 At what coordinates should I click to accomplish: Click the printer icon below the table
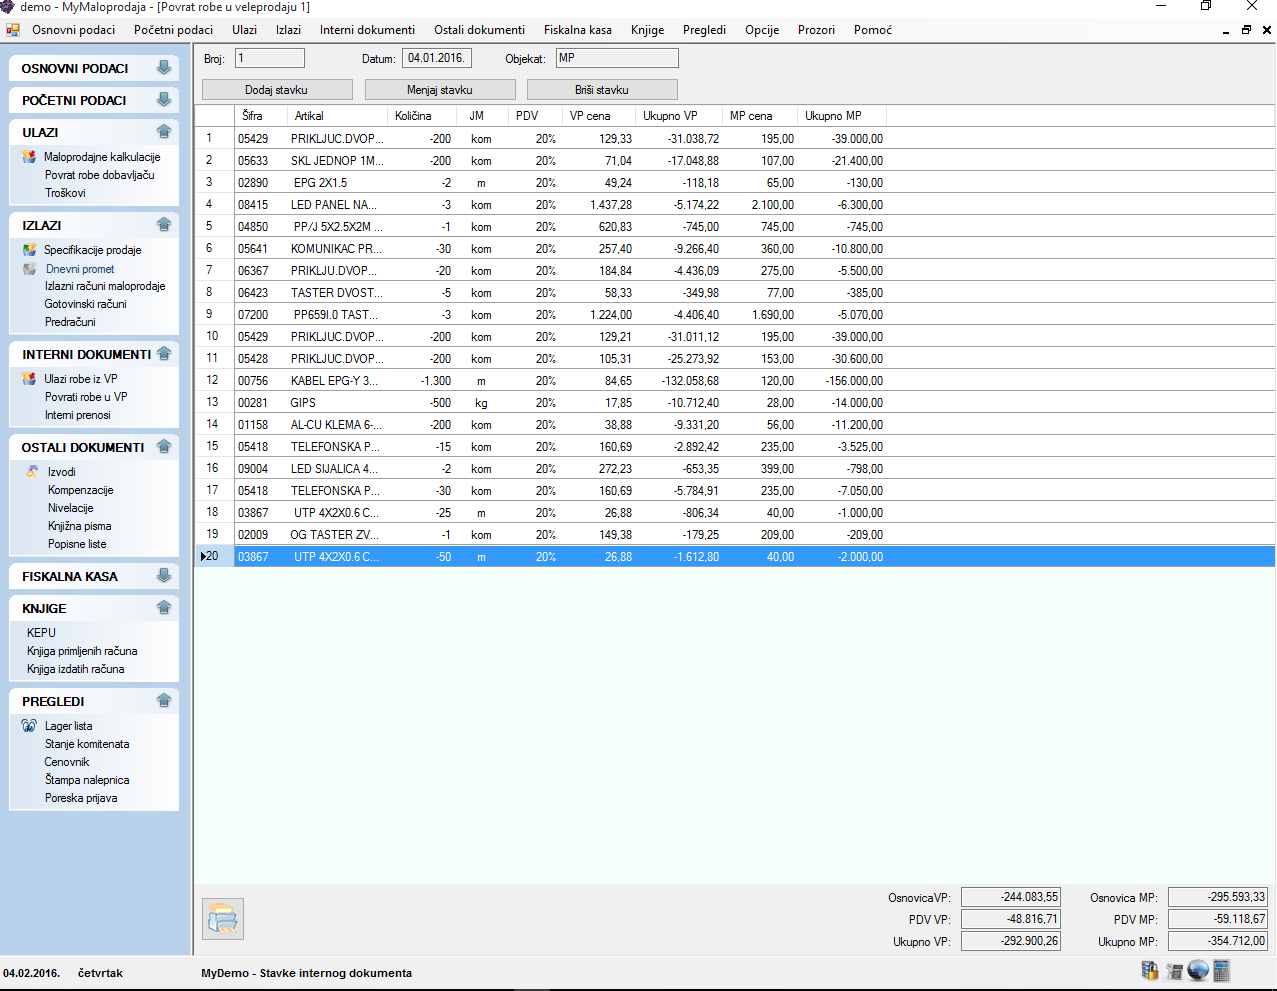(222, 919)
